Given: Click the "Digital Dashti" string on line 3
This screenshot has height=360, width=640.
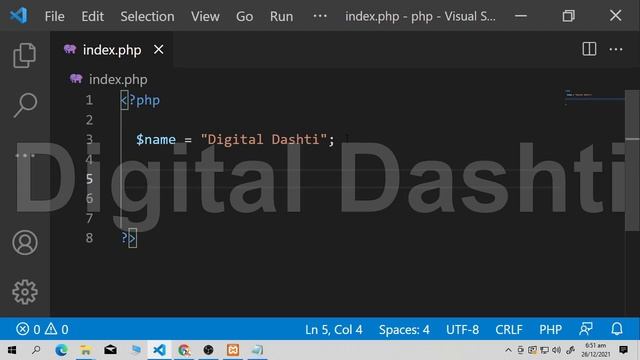Looking at the screenshot, I should point(264,140).
